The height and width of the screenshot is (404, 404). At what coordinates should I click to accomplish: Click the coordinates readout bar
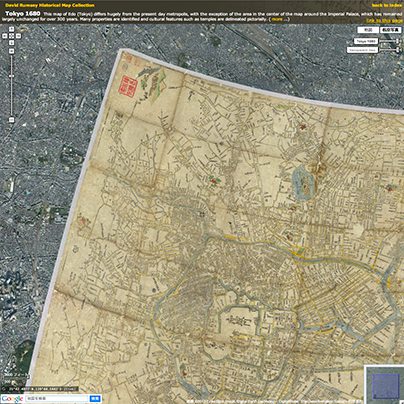pos(40,389)
